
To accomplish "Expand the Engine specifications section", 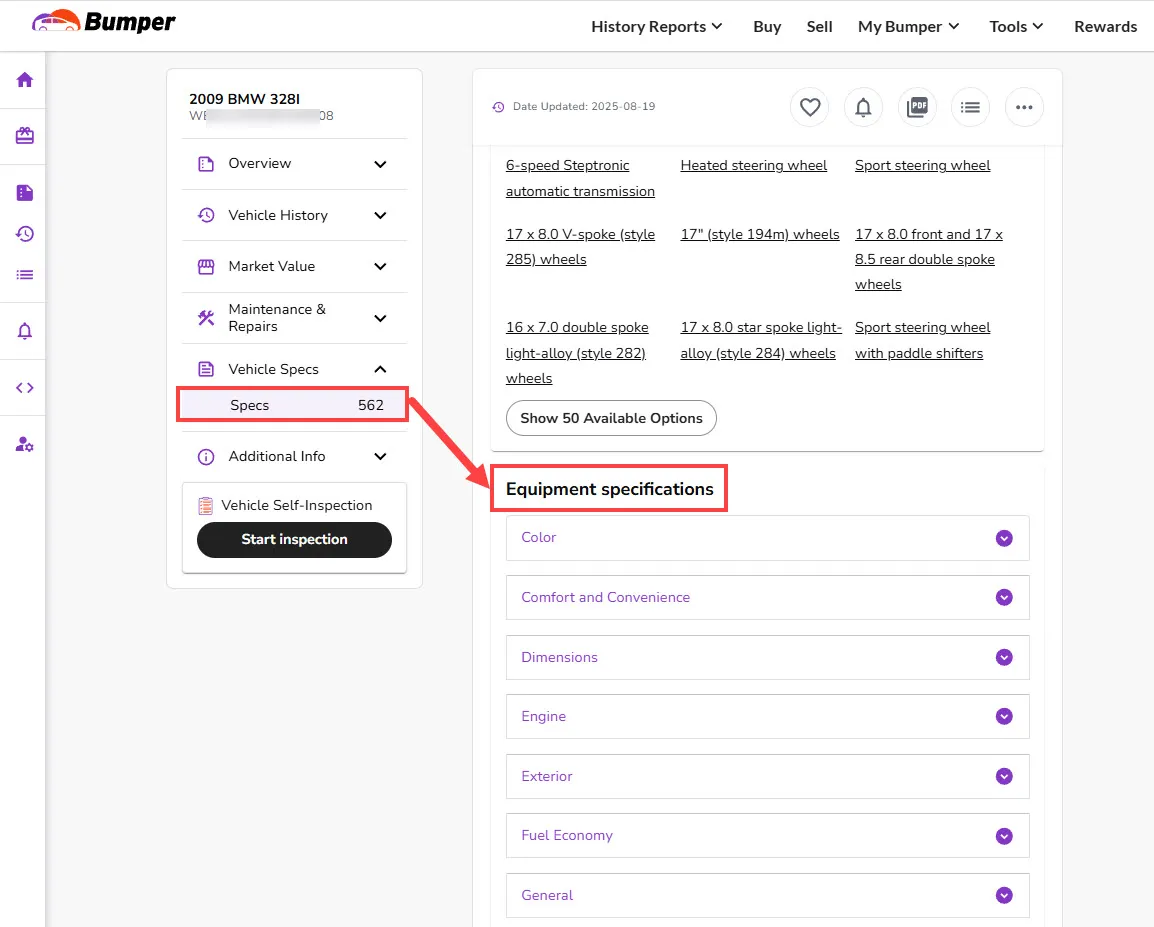I will [1003, 716].
